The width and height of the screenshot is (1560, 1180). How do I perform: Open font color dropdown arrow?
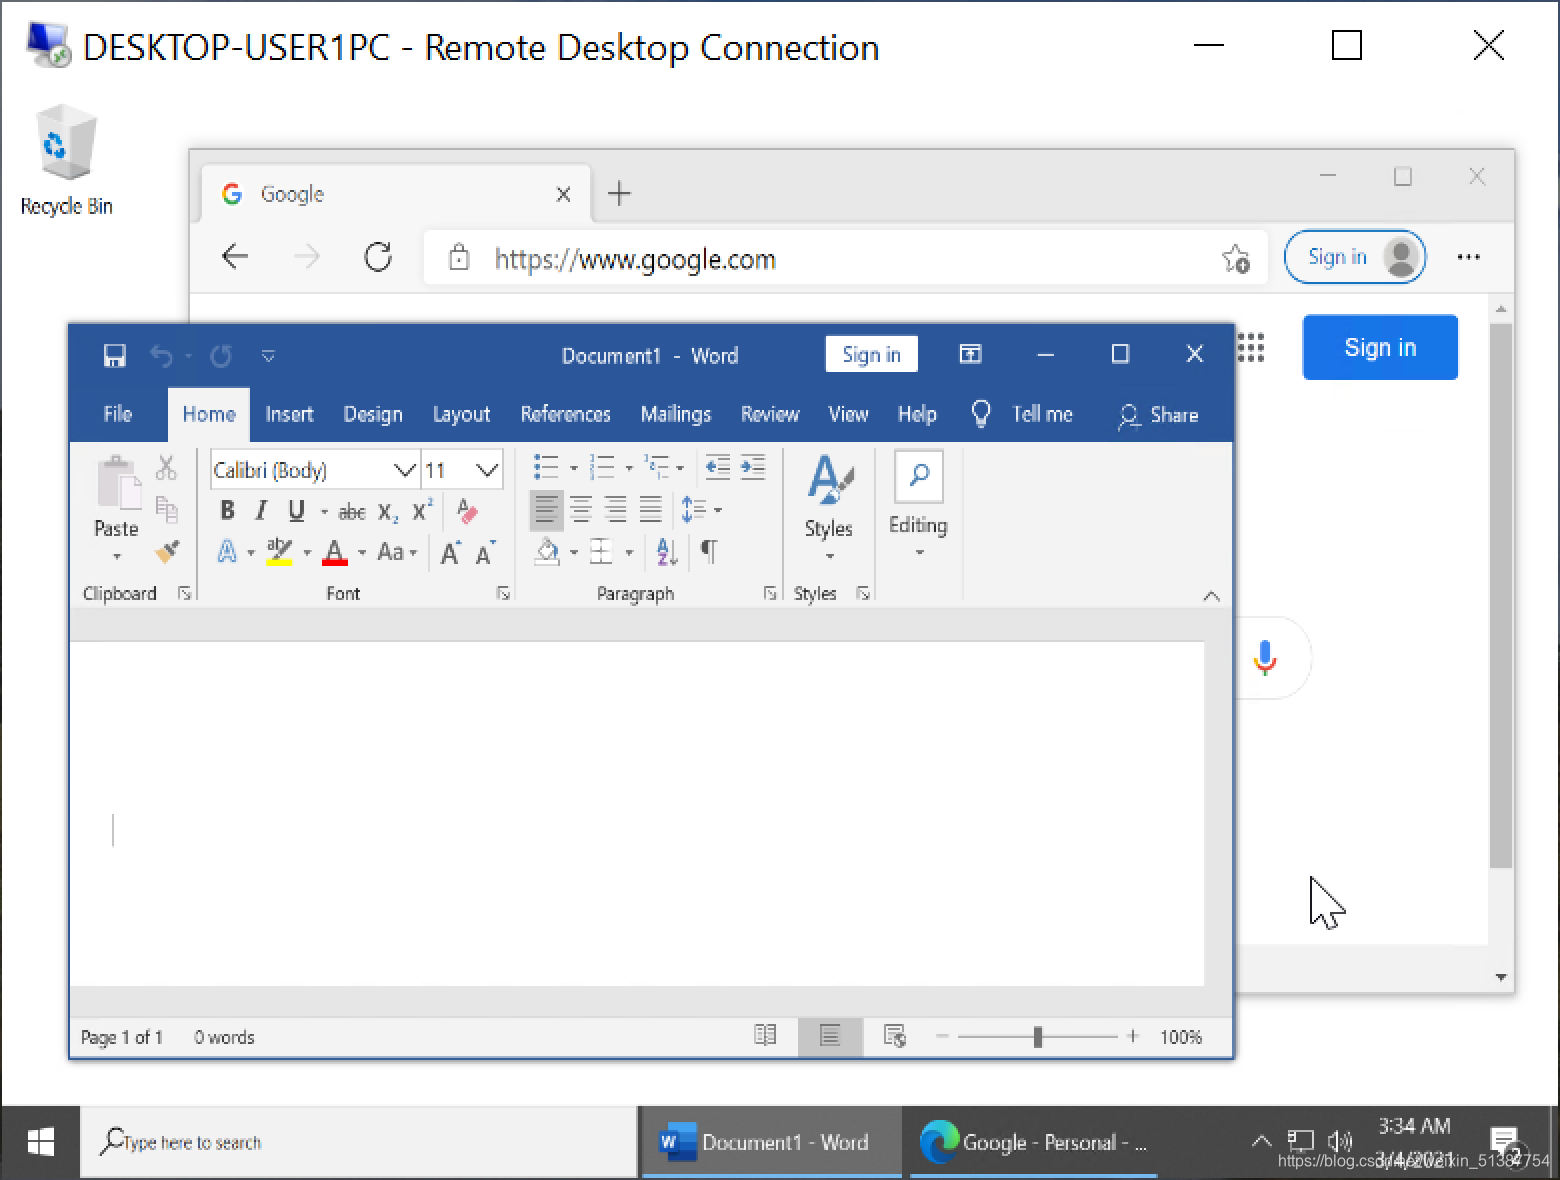(361, 552)
